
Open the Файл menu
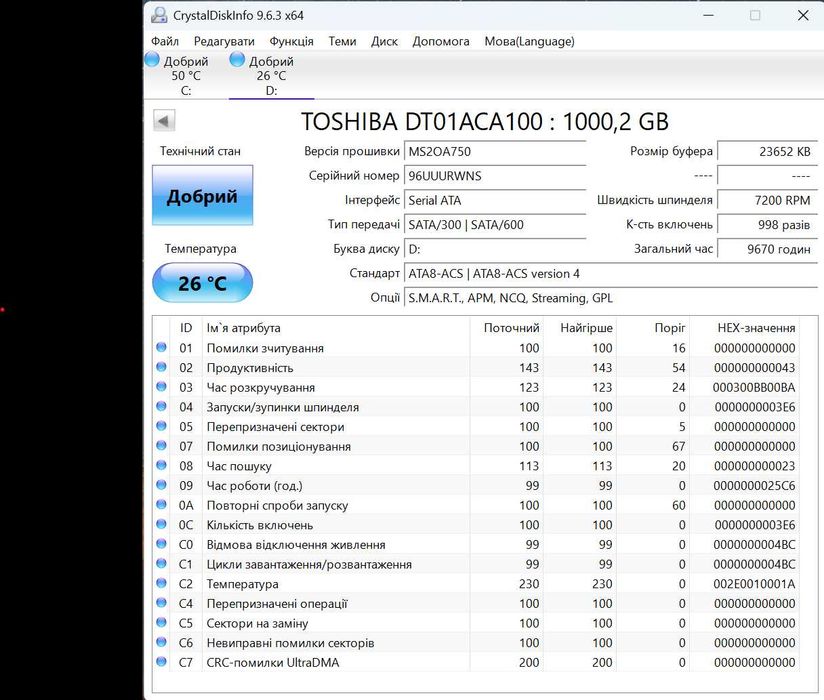tap(165, 41)
